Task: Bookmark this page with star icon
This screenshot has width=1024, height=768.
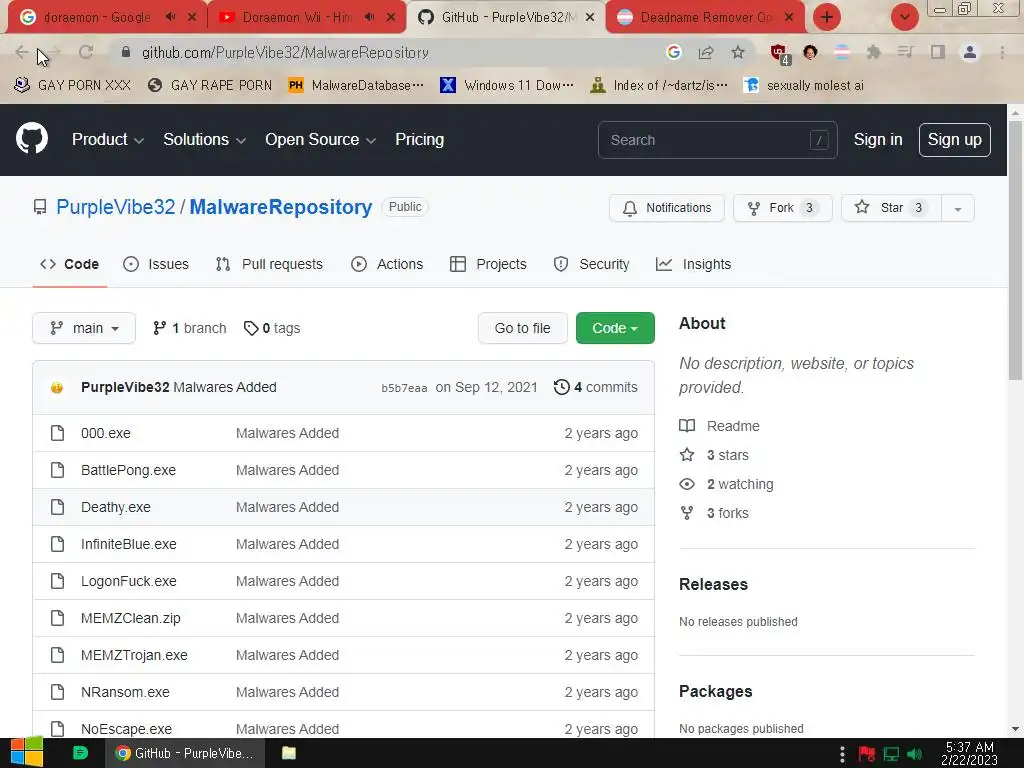Action: (x=738, y=52)
